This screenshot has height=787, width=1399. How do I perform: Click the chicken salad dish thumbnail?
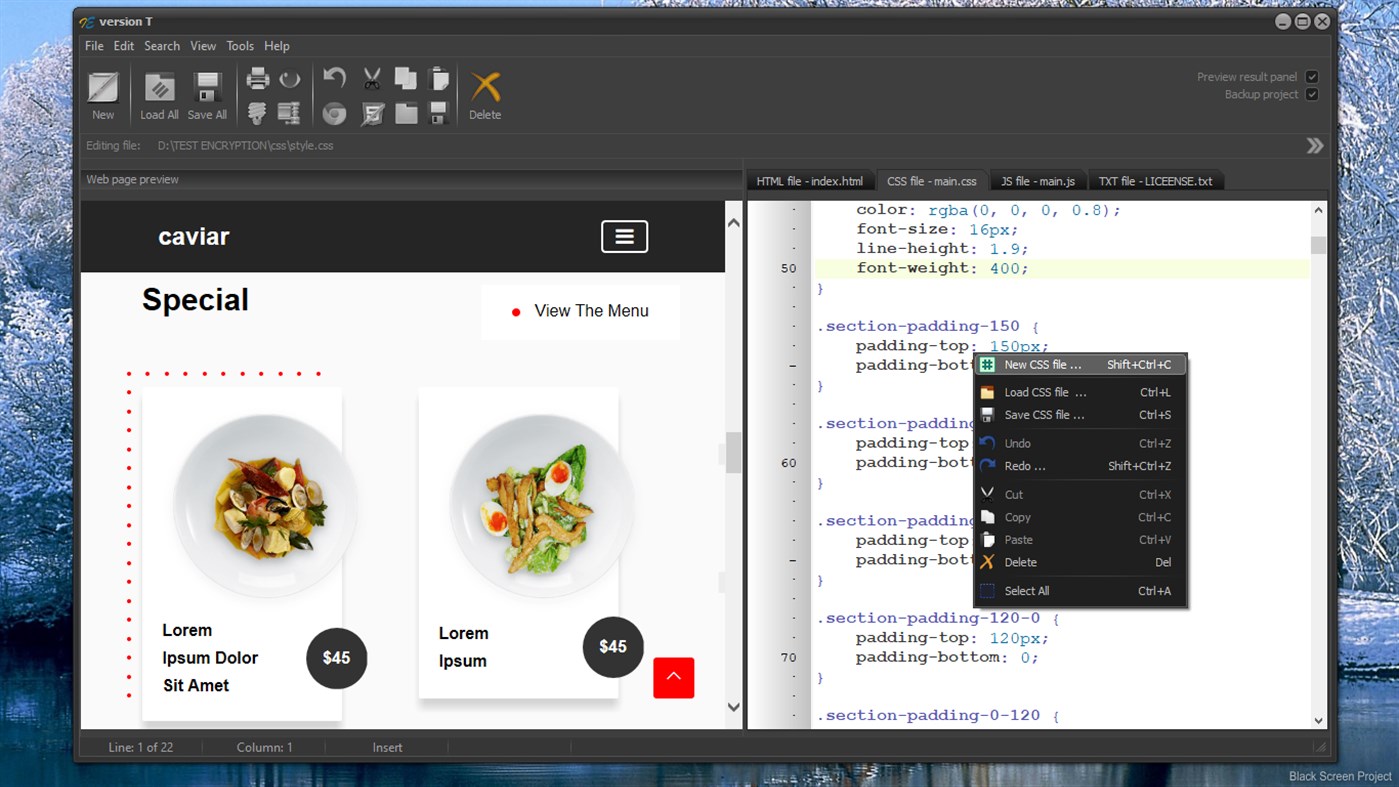point(541,505)
